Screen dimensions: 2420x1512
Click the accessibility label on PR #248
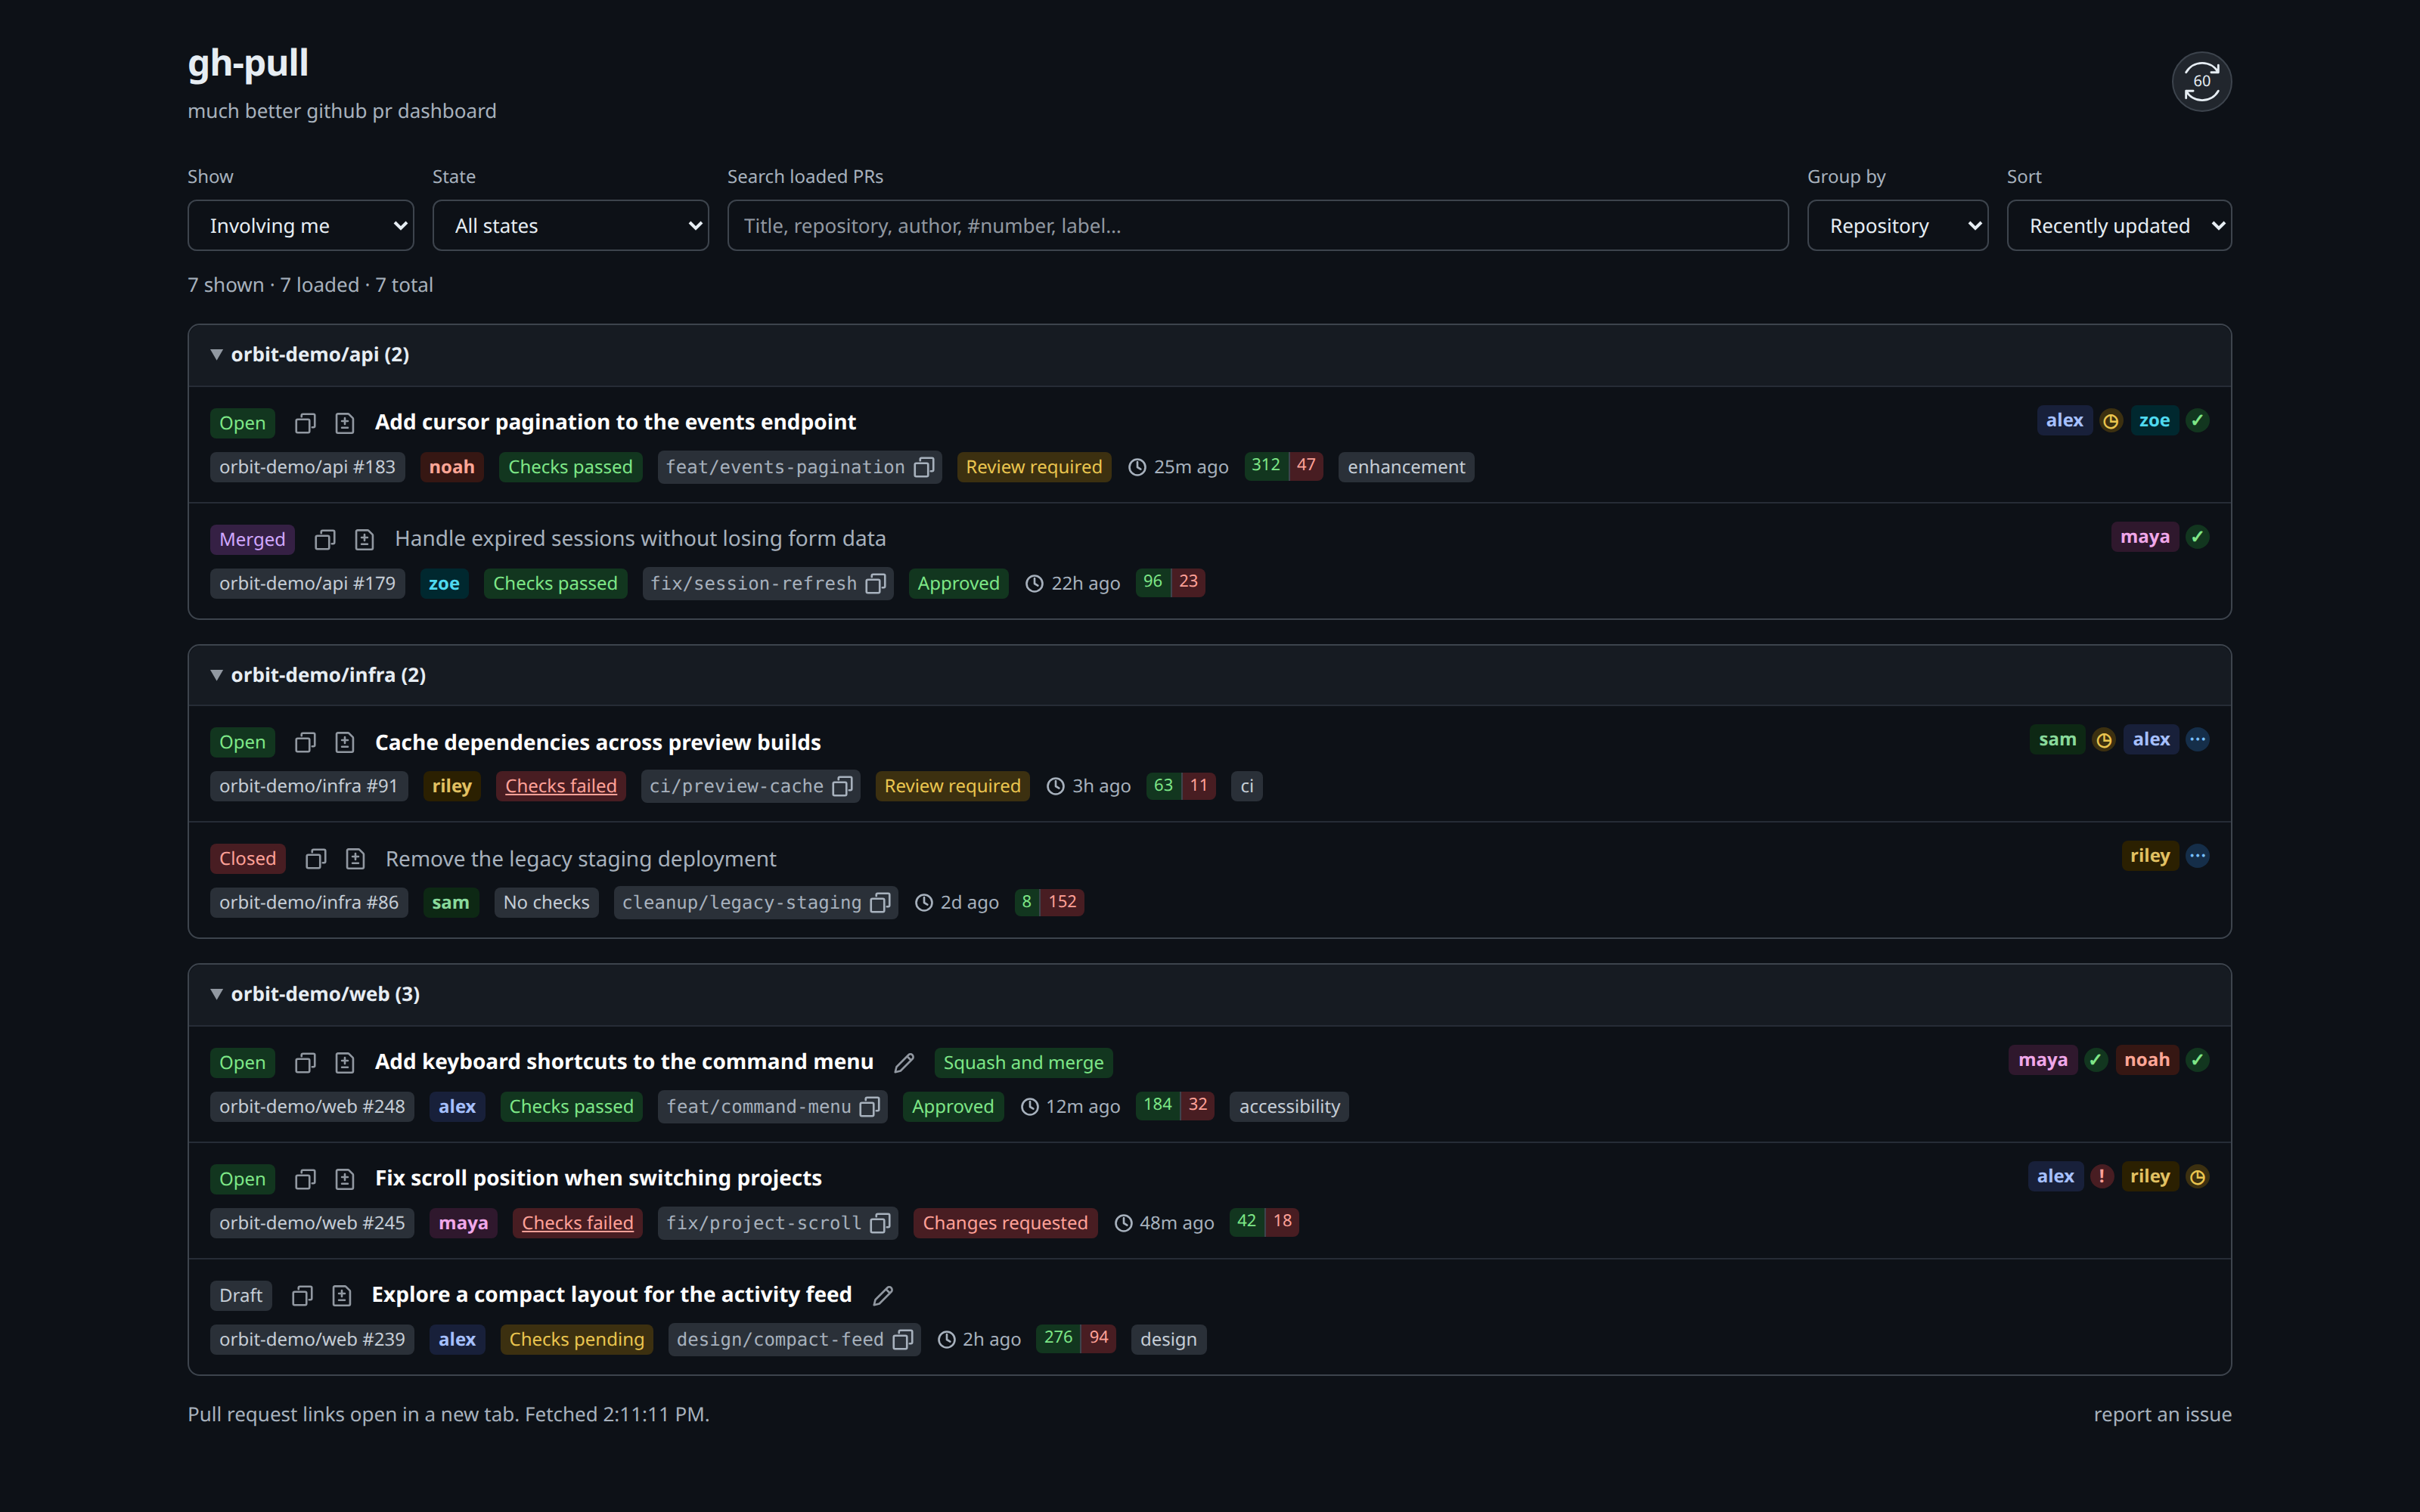(1289, 1107)
